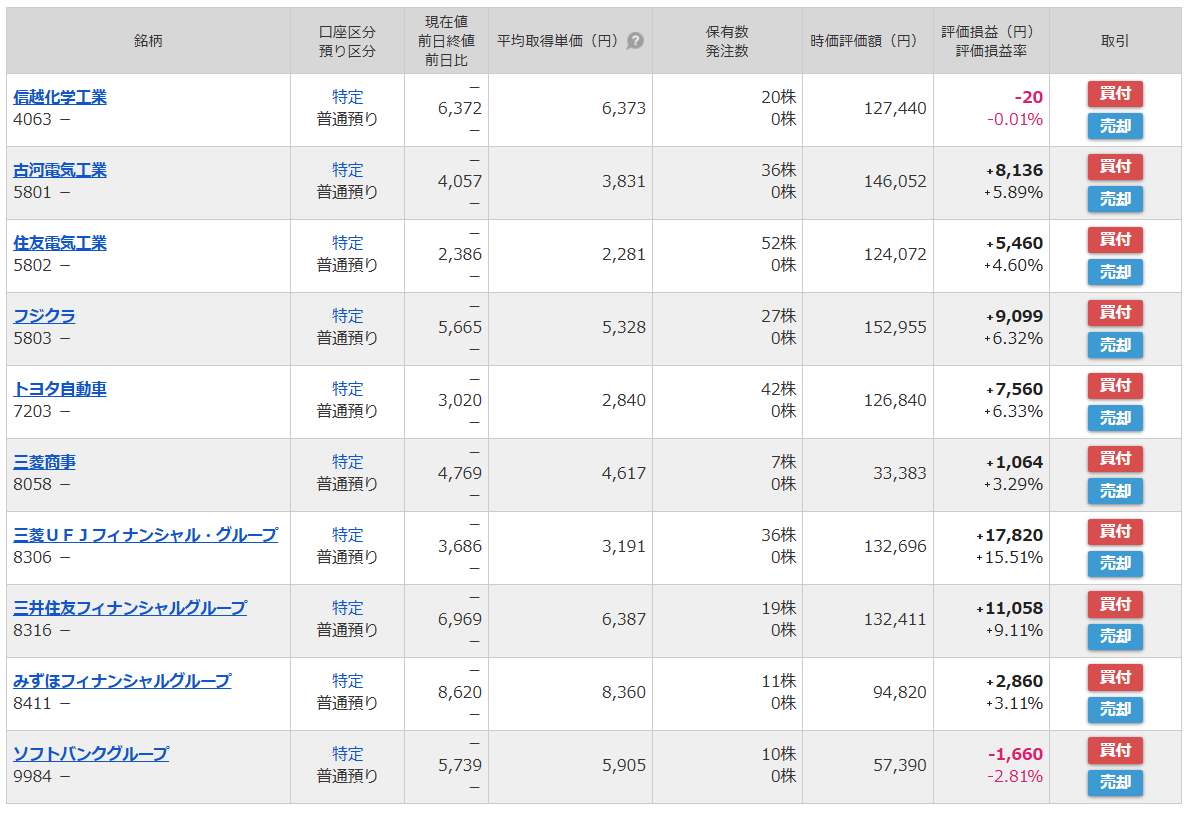This screenshot has height=814, width=1185.
Task: Click 売却 button for 三菱商事
Action: [x=1115, y=491]
